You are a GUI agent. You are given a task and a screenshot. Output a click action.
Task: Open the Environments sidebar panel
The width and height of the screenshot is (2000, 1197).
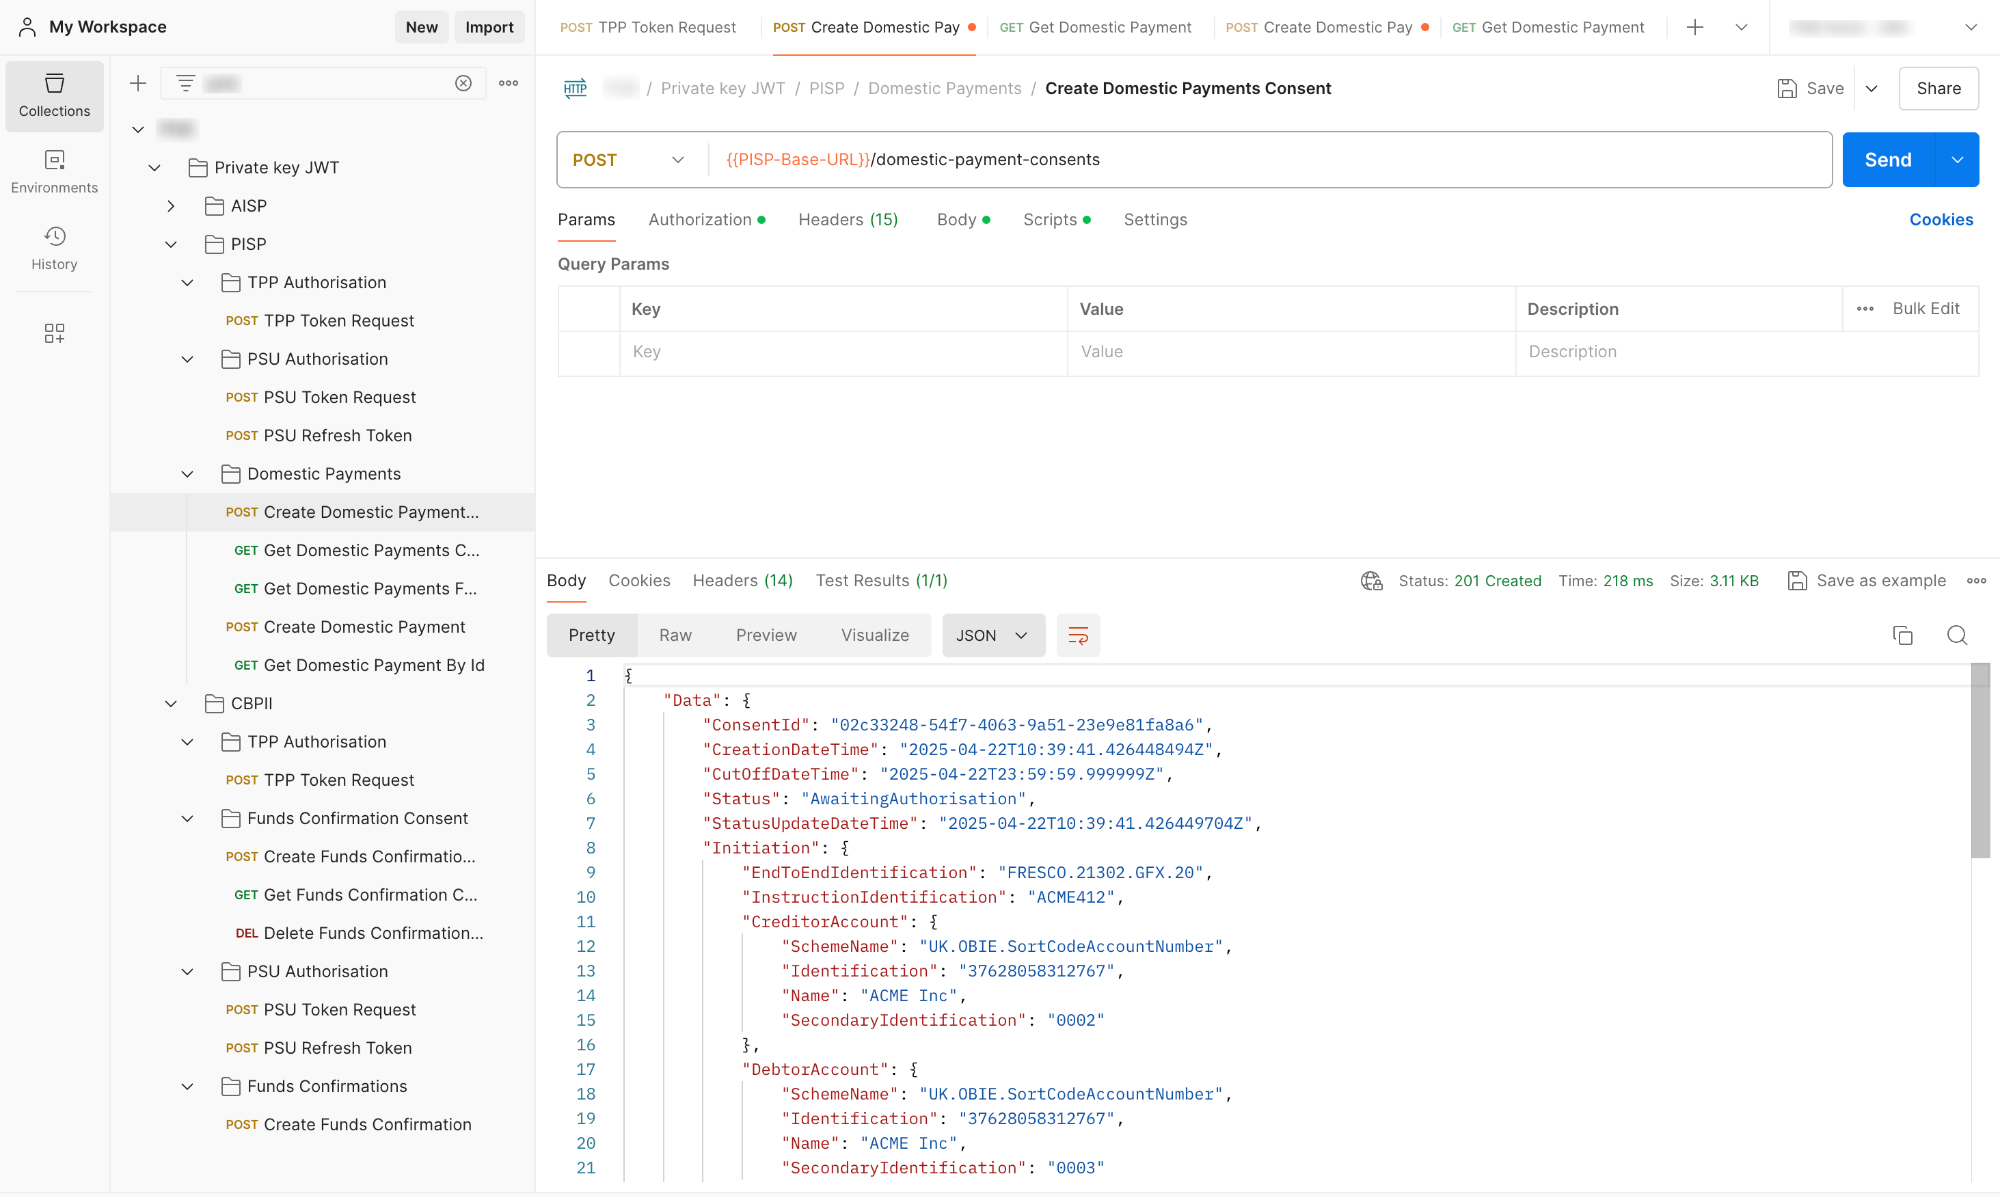(54, 172)
